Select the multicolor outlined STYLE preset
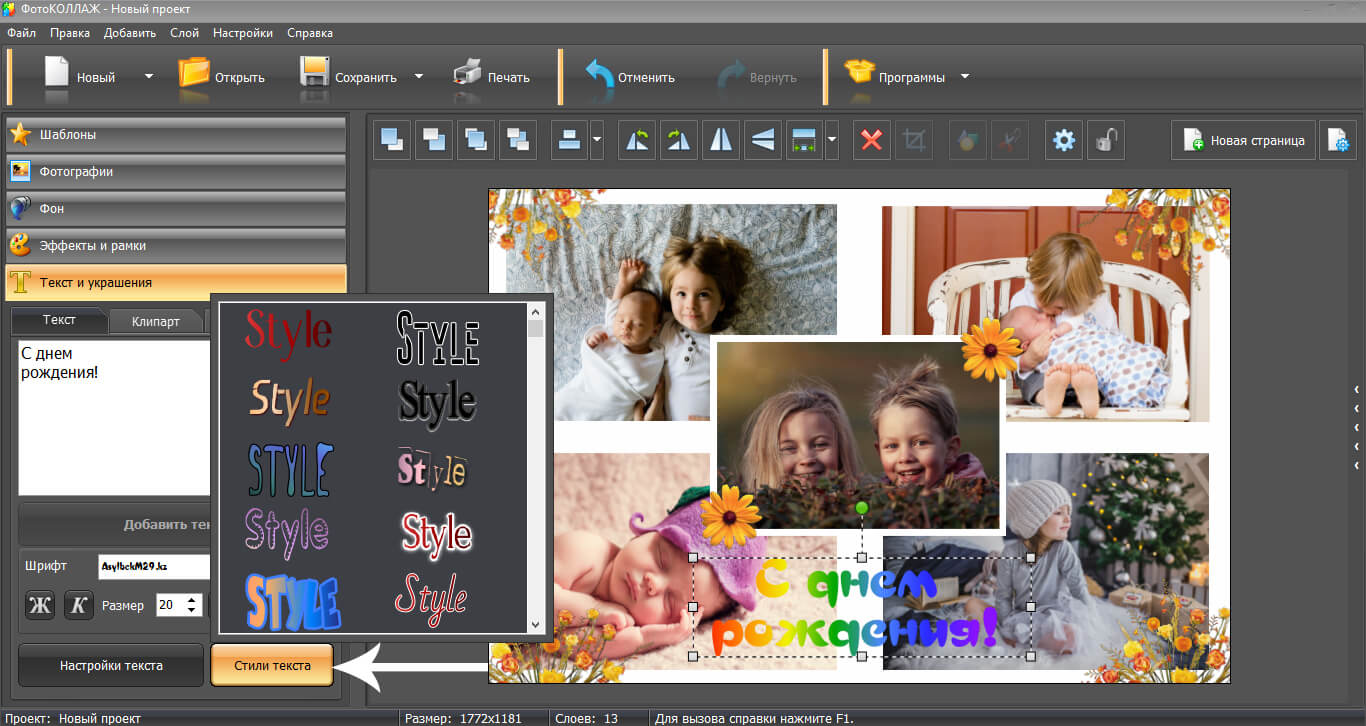This screenshot has height=726, width=1366. point(289,468)
